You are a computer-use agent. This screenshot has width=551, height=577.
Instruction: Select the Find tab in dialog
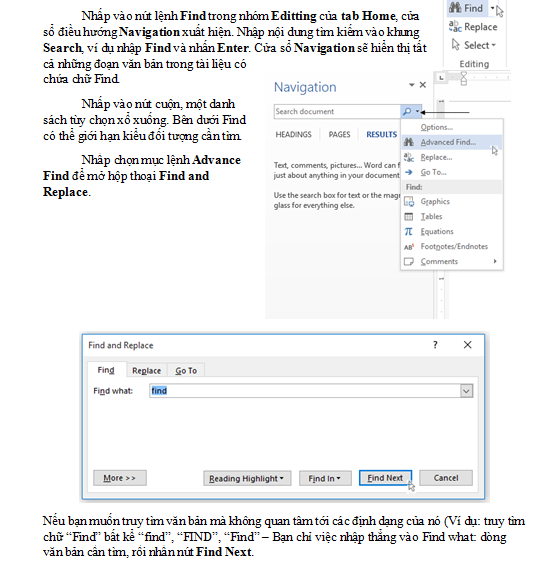coord(106,370)
